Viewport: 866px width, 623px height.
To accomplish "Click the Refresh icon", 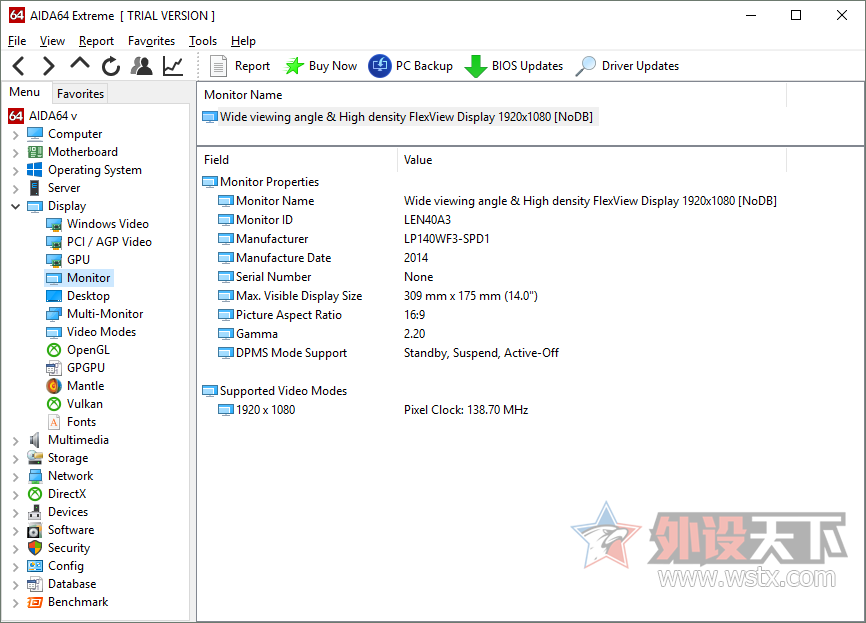I will [111, 66].
